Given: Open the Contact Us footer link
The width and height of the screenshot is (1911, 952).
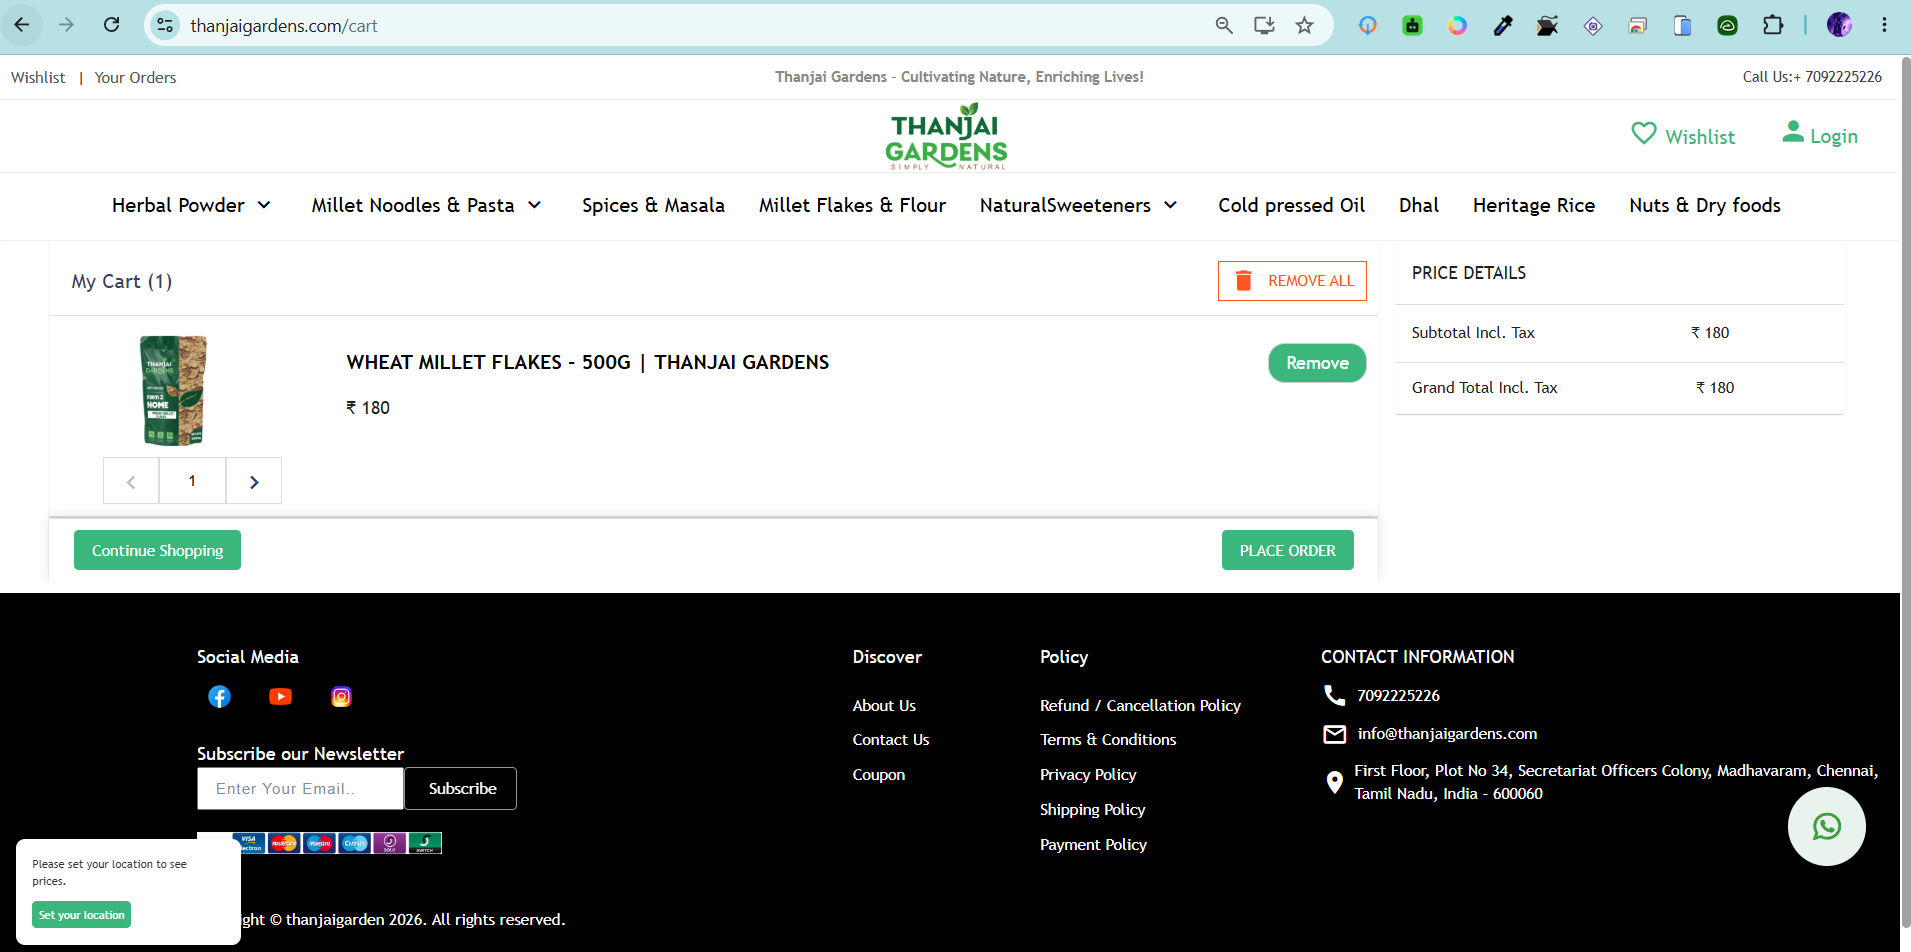Looking at the screenshot, I should tap(891, 739).
